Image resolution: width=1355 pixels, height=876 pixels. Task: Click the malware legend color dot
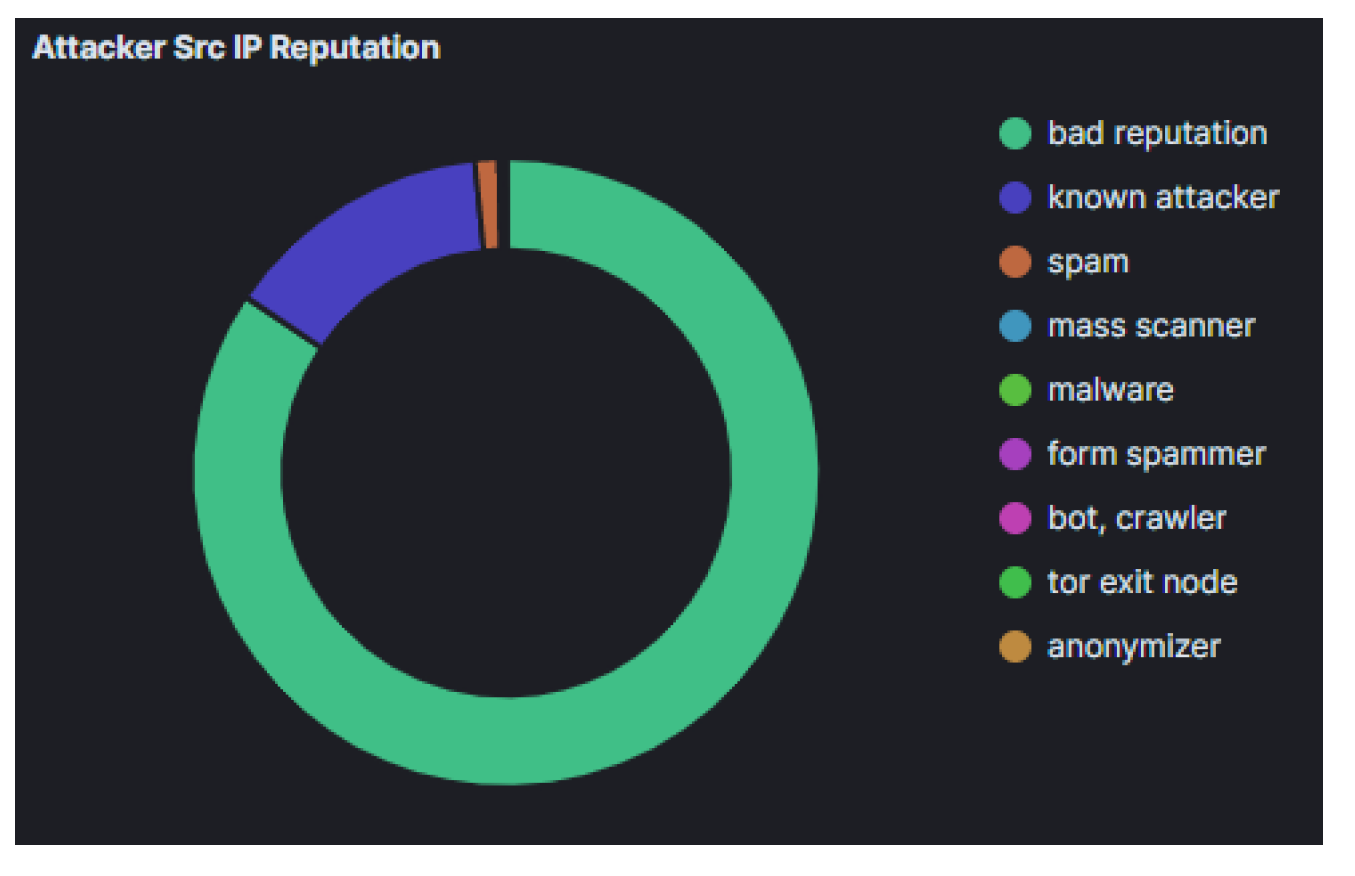tap(1015, 390)
